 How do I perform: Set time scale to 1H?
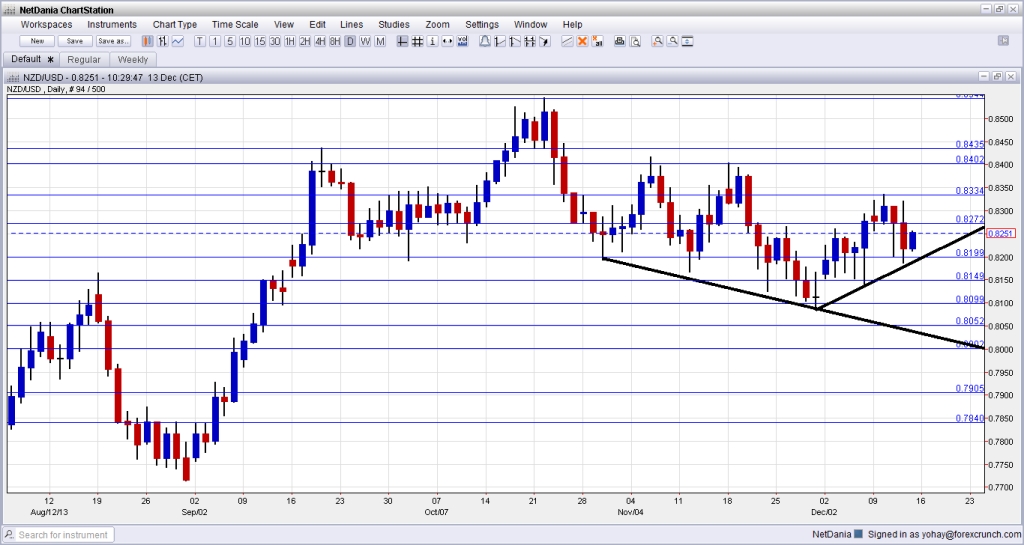pos(290,41)
